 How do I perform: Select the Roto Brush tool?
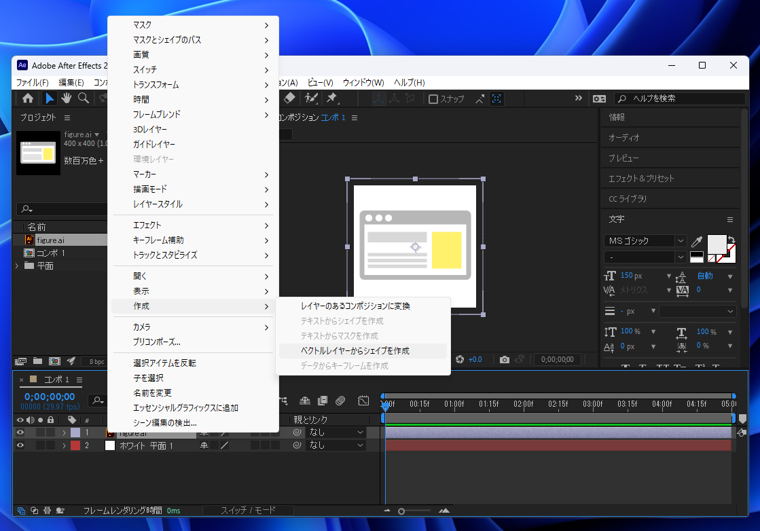(x=311, y=98)
